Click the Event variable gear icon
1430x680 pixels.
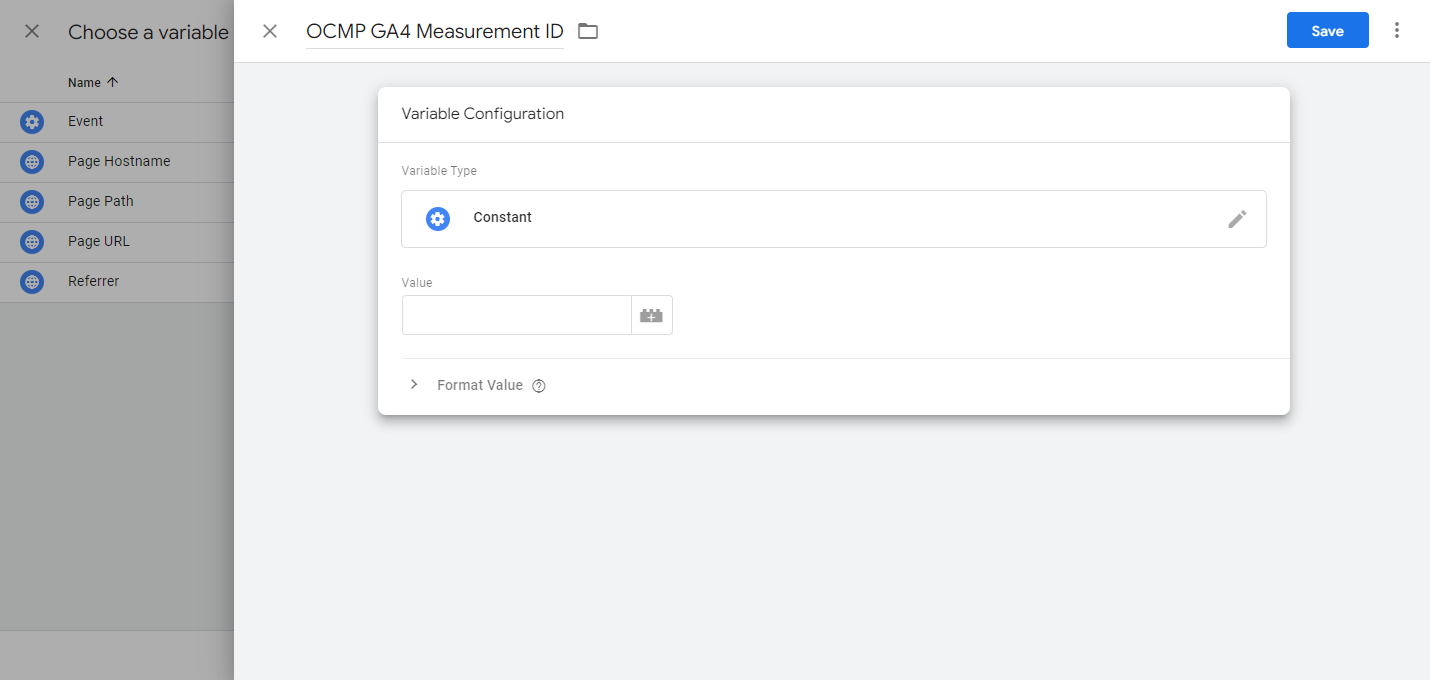pos(32,122)
